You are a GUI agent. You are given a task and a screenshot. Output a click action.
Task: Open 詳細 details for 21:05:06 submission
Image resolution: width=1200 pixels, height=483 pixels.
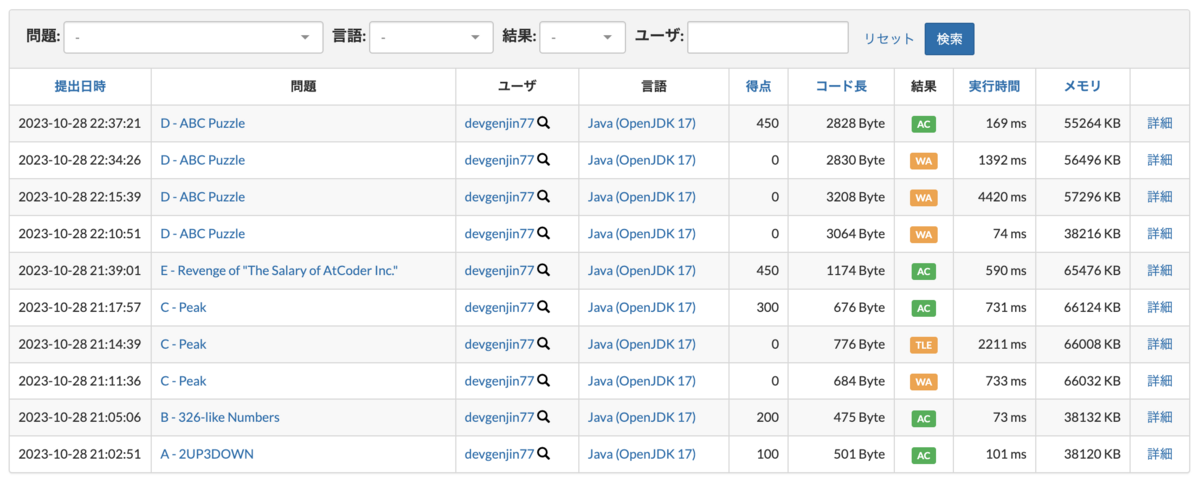1160,417
